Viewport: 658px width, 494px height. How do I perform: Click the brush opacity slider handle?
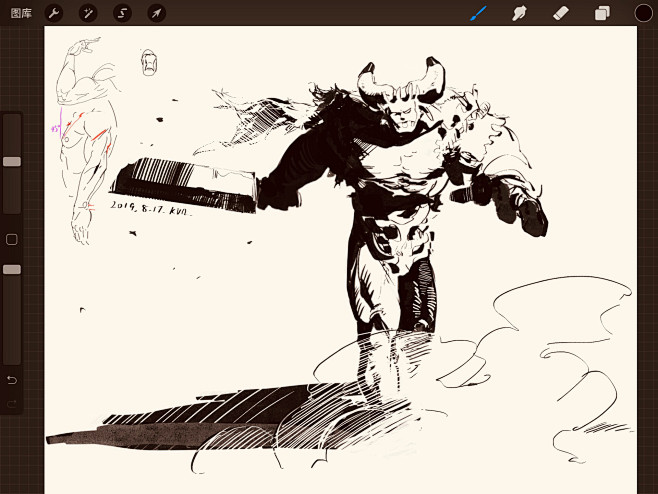[12, 269]
